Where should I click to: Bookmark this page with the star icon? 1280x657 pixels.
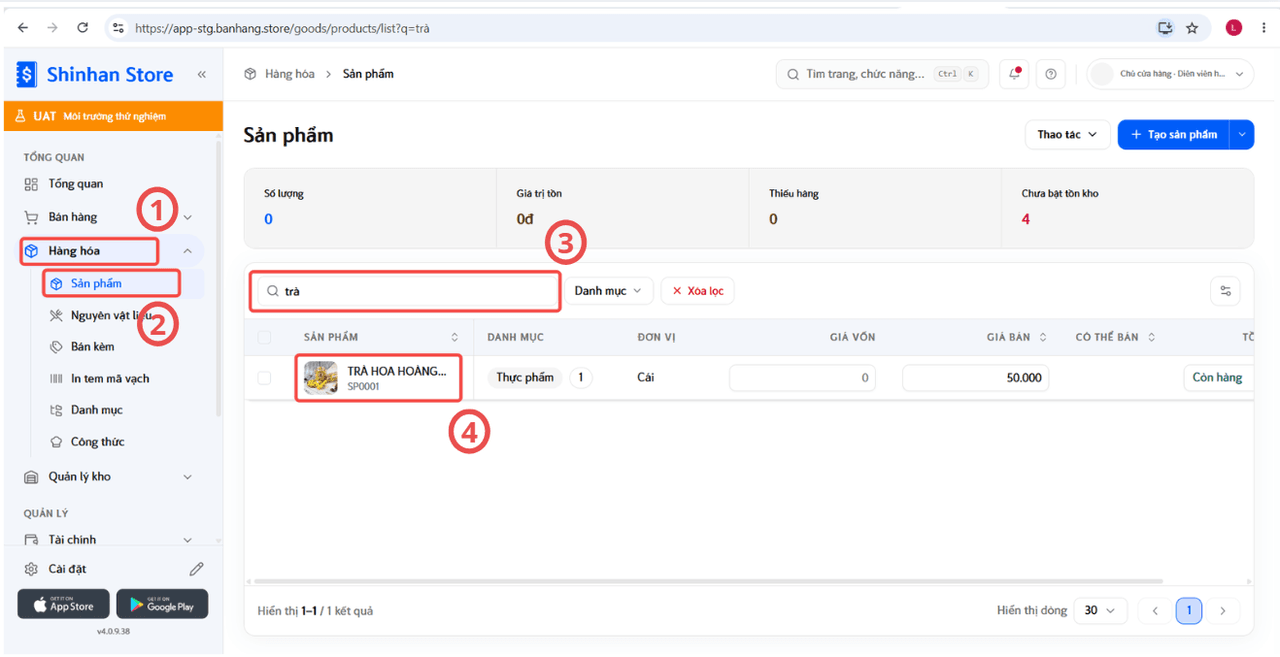1192,28
